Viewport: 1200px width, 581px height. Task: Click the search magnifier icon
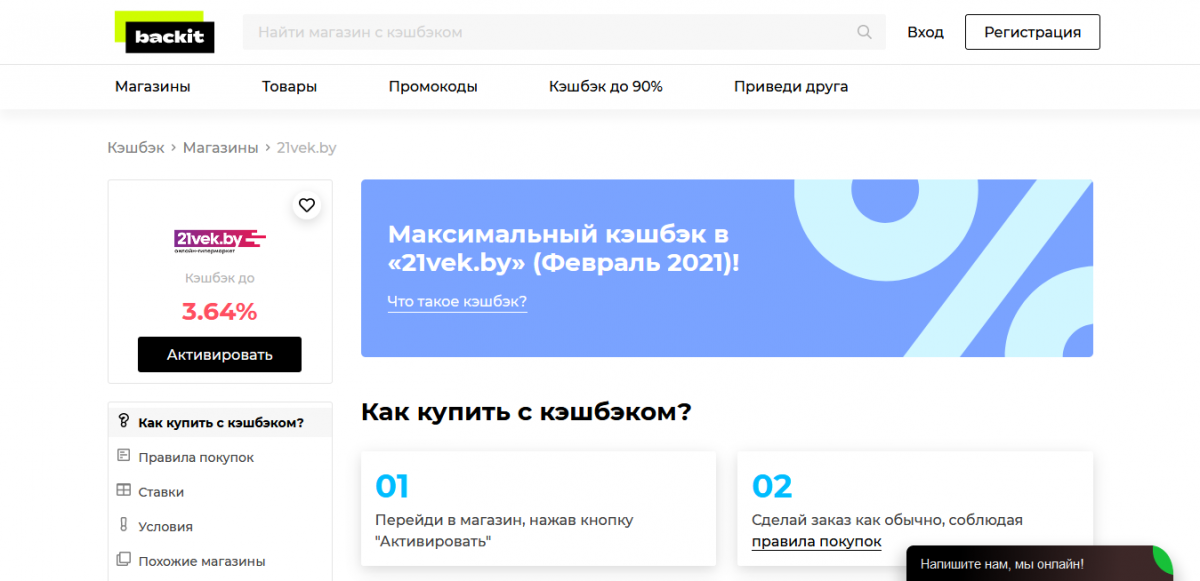point(865,32)
